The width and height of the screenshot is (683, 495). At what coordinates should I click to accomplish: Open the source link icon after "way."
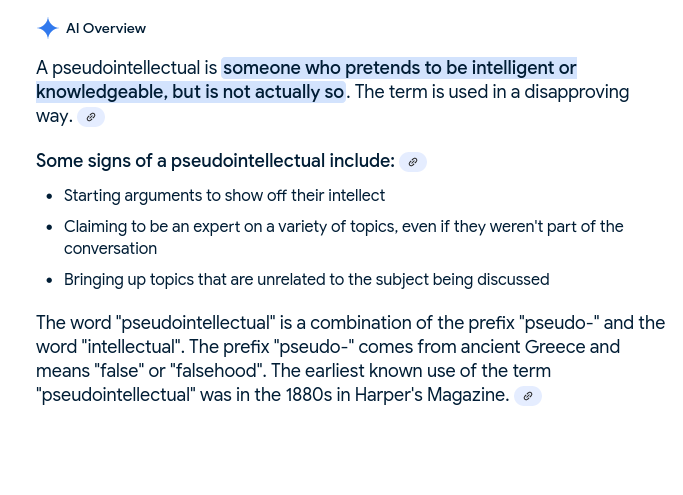[x=91, y=117]
